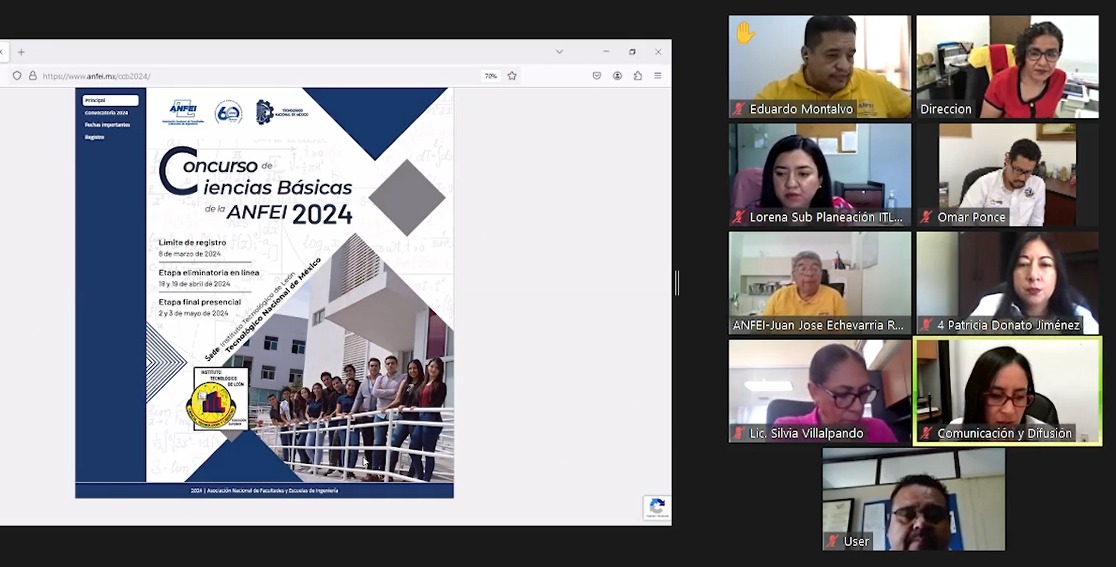Click Omar Ponce's muted microphone icon
Image resolution: width=1116 pixels, height=567 pixels.
click(926, 217)
